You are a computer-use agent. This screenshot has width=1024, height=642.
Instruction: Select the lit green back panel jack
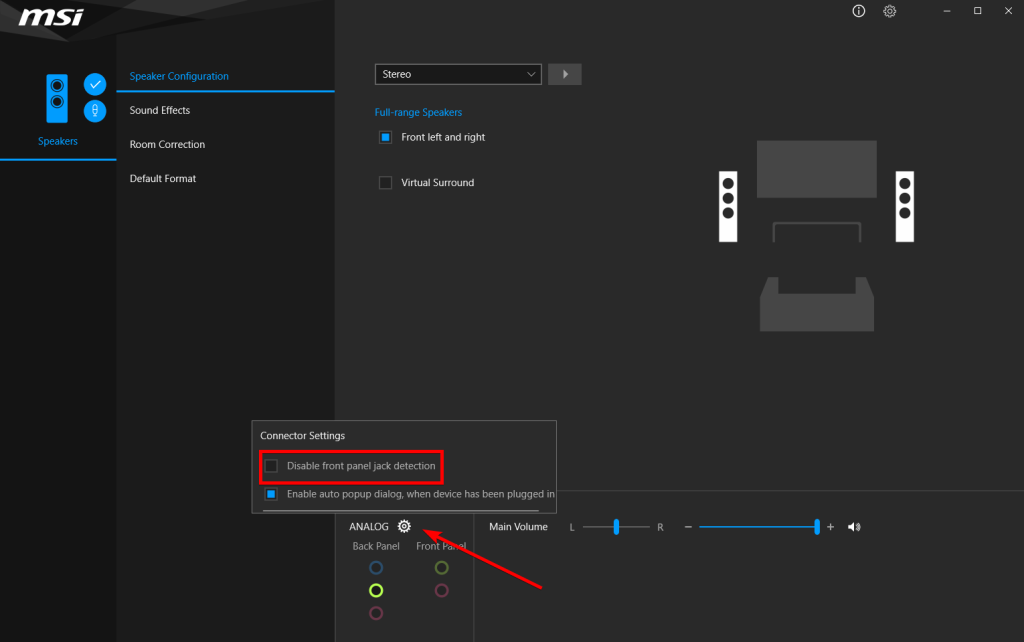click(376, 590)
